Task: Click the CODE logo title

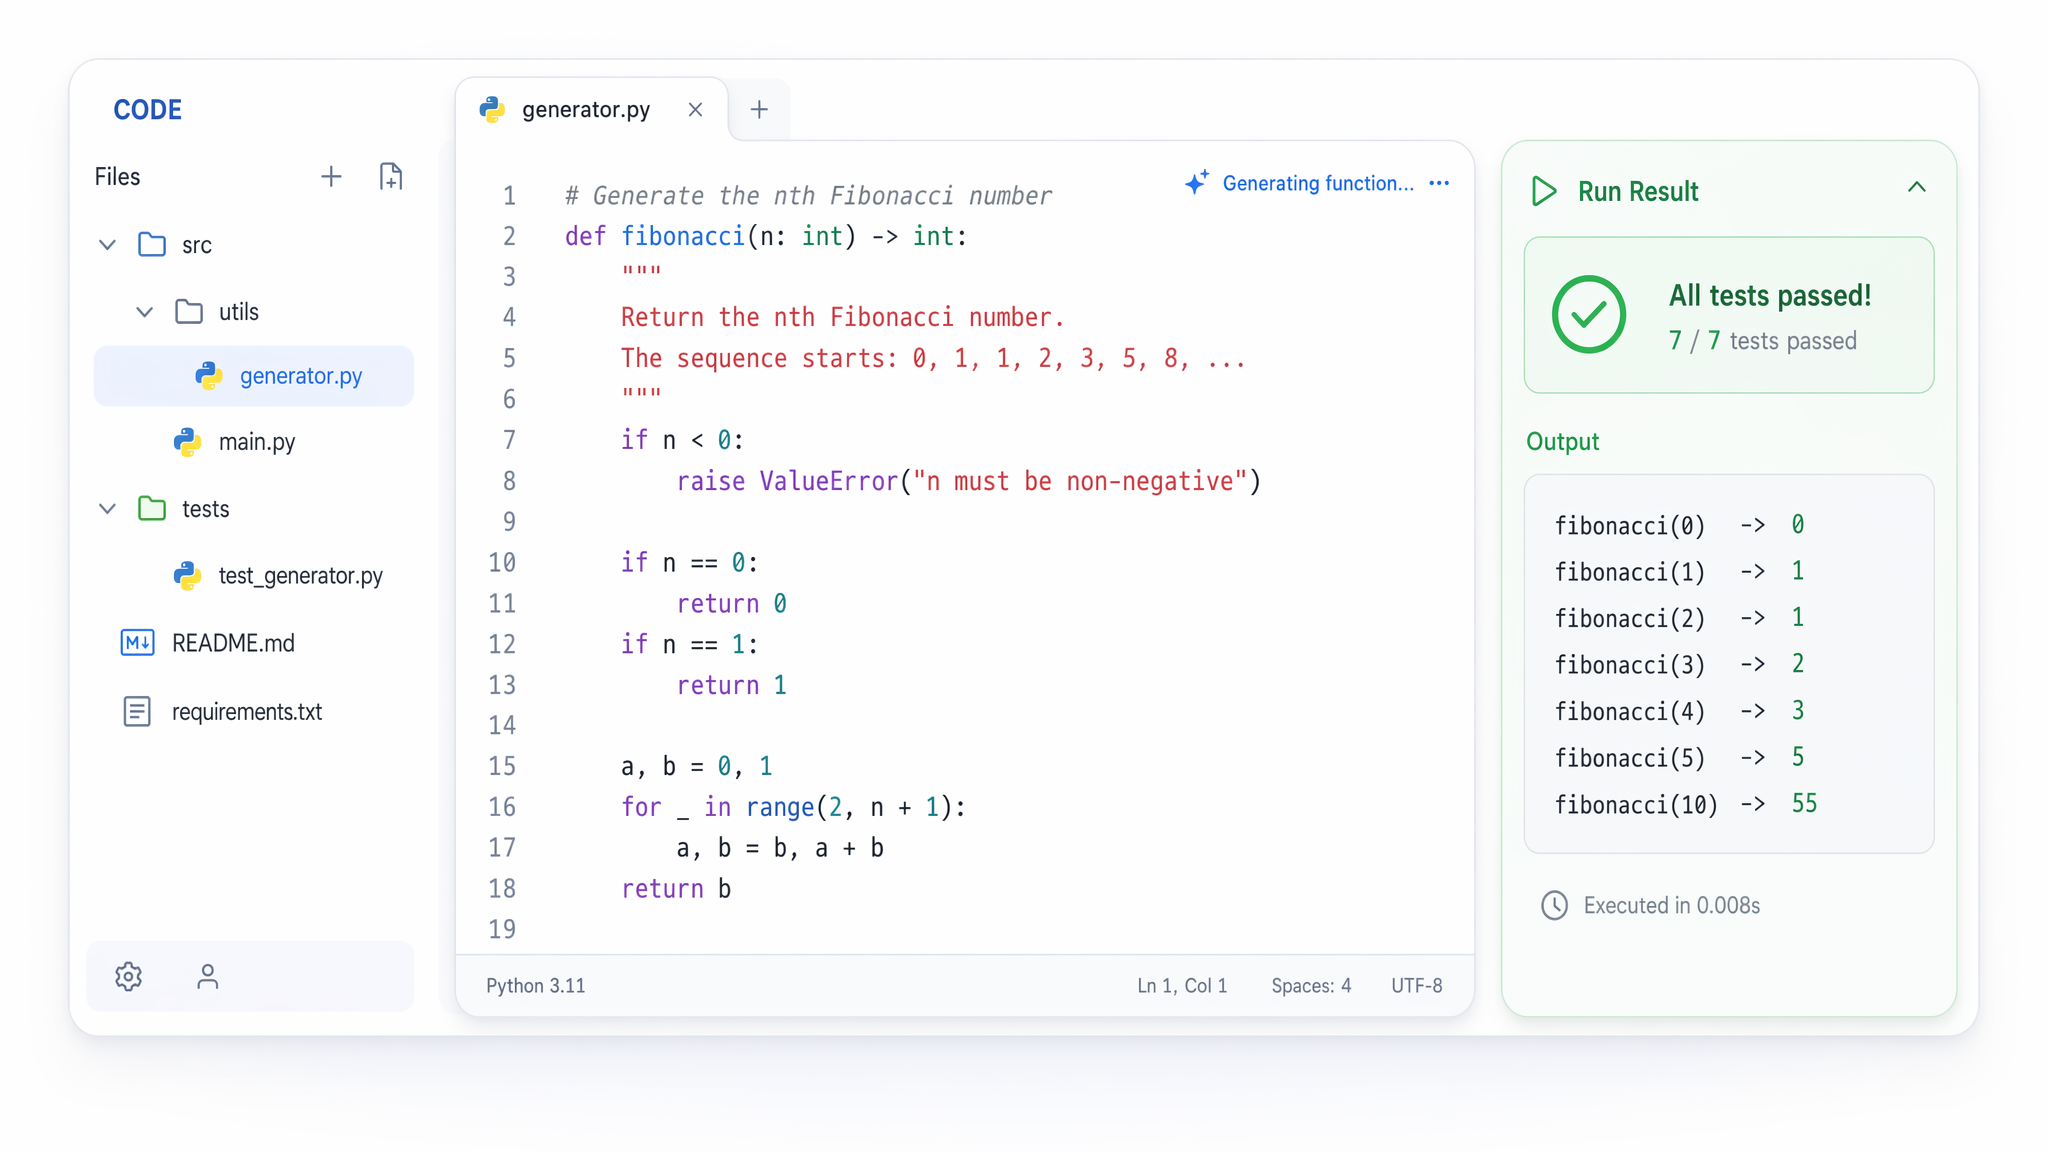Action: [148, 110]
